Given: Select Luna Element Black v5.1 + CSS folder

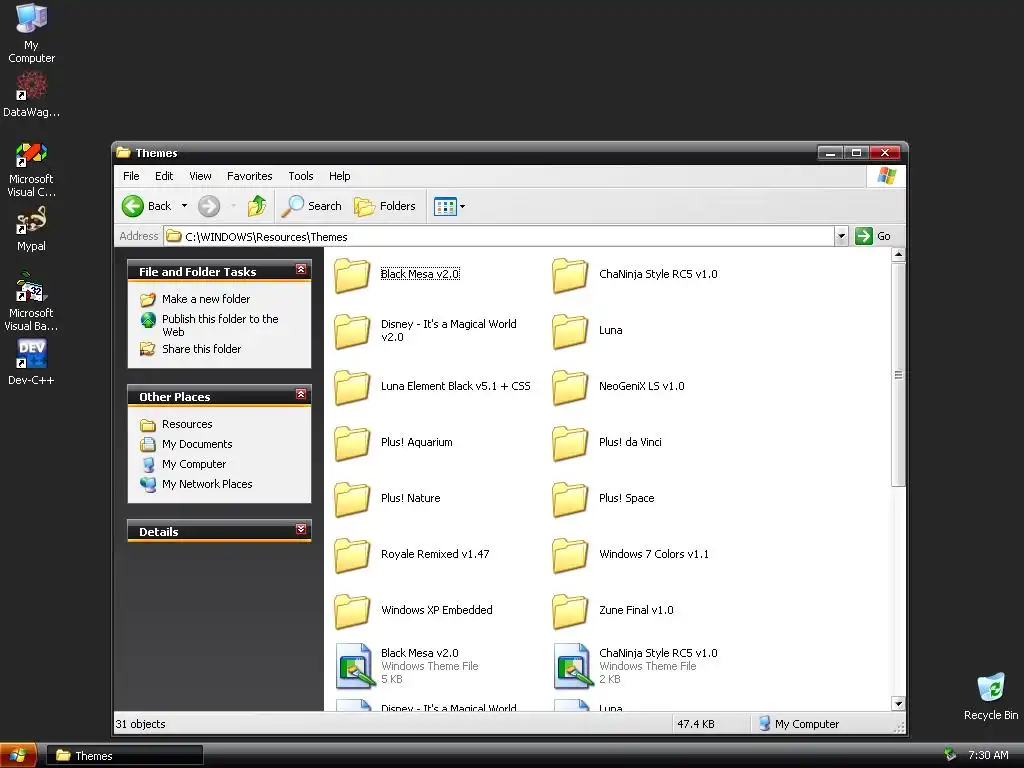Looking at the screenshot, I should coord(353,387).
